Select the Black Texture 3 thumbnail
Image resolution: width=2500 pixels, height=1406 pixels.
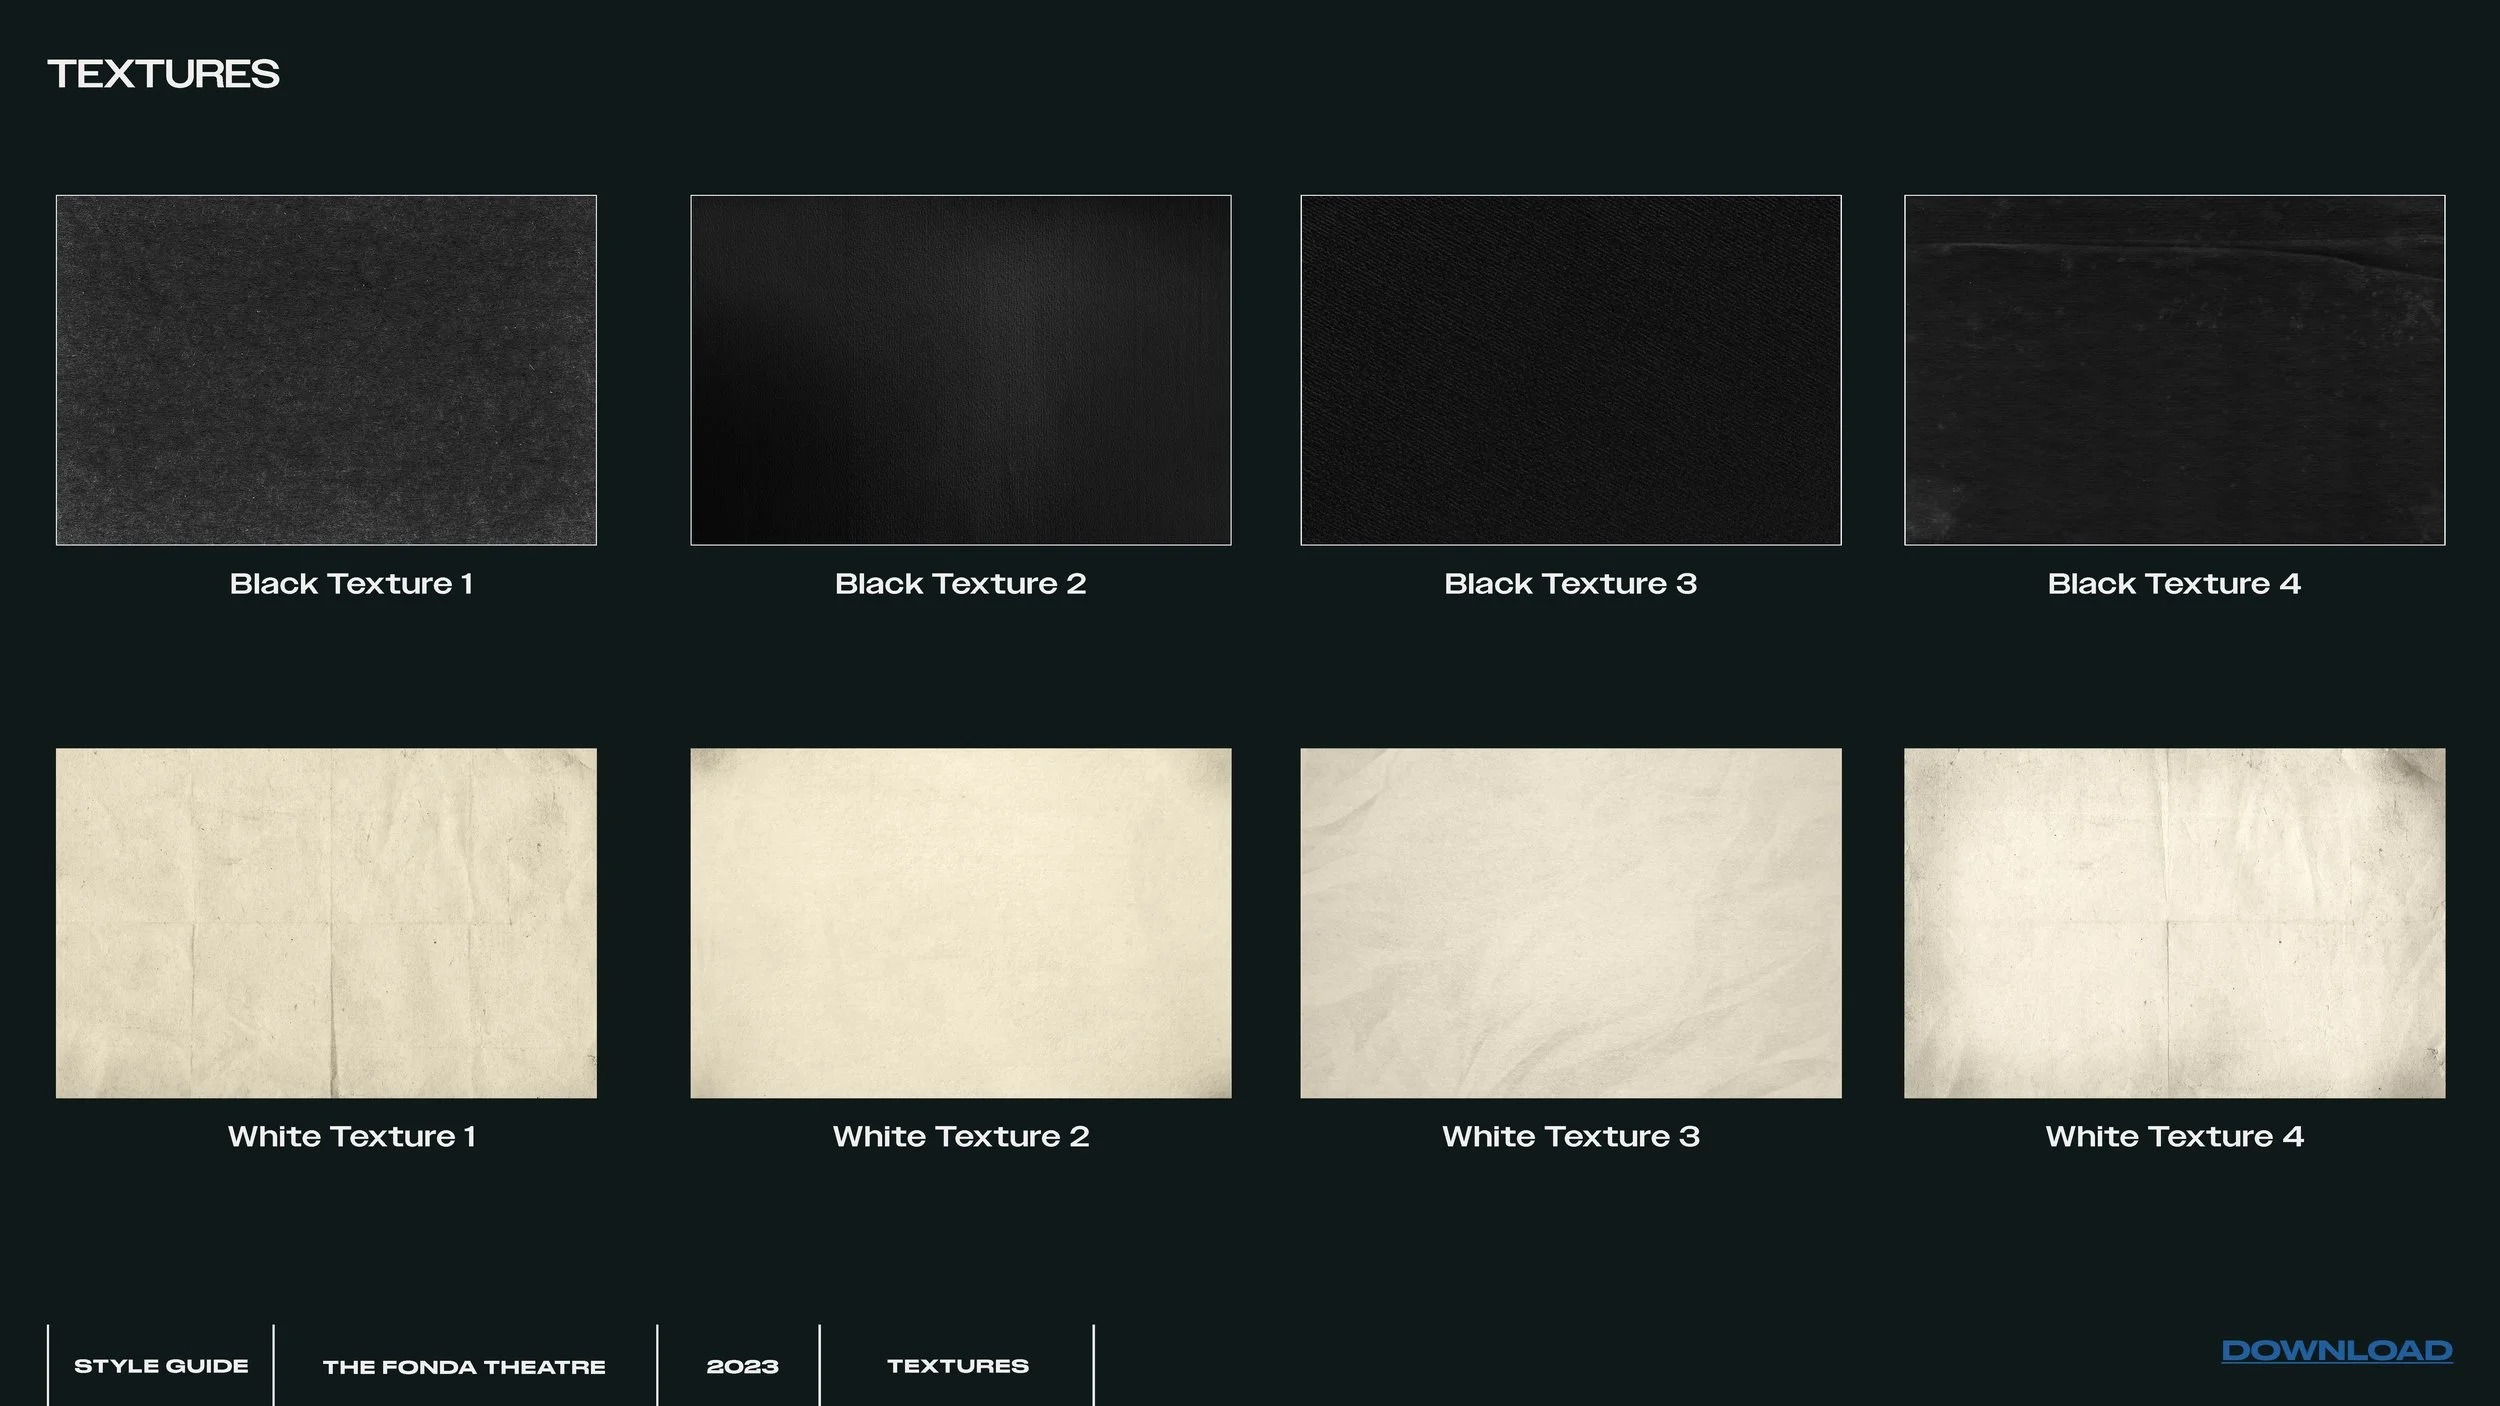(1570, 370)
